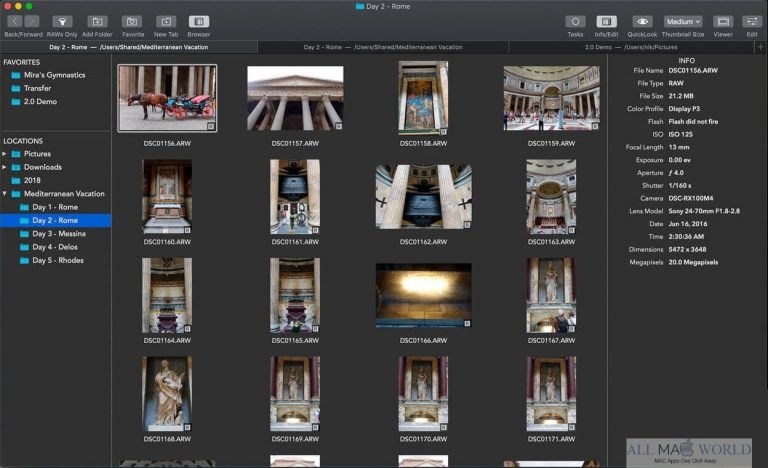Viewport: 768px width, 468px height.
Task: Expand the Downloads folder triangle
Action: (x=4, y=167)
